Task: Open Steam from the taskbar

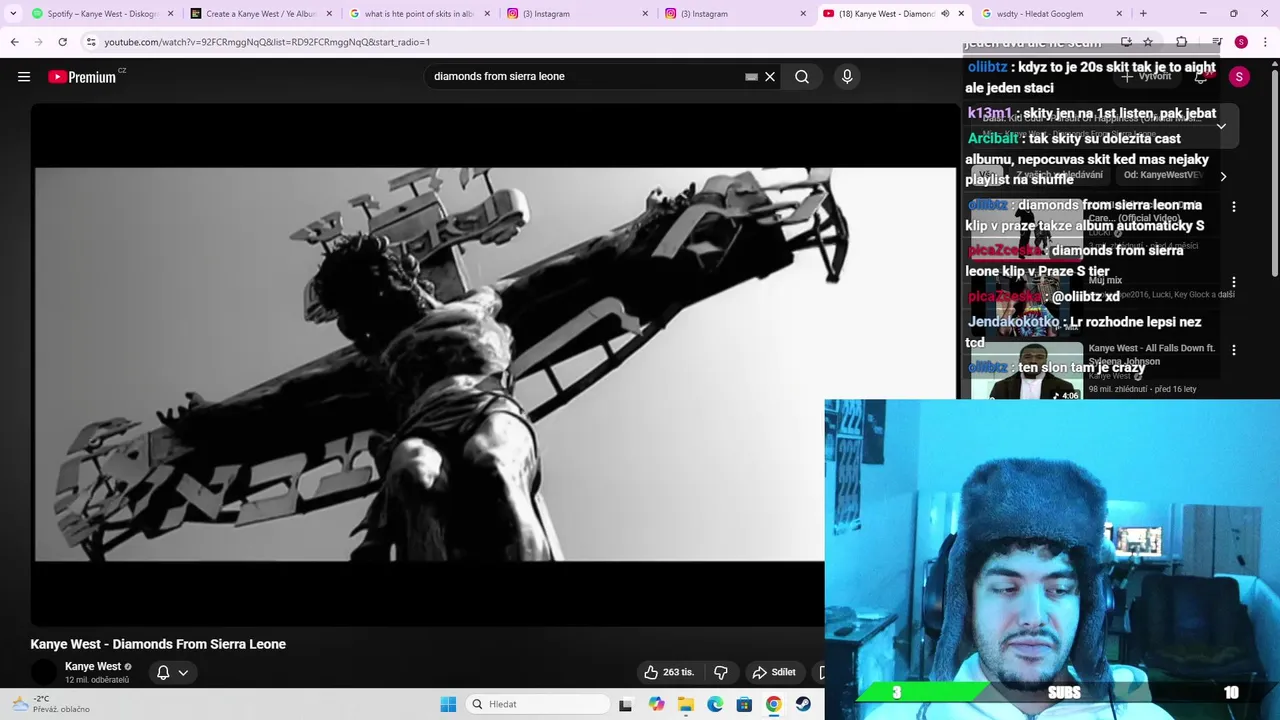Action: 803,704
